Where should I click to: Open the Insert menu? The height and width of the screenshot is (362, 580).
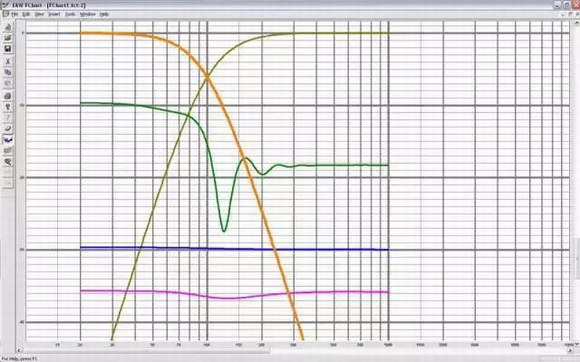[x=54, y=14]
